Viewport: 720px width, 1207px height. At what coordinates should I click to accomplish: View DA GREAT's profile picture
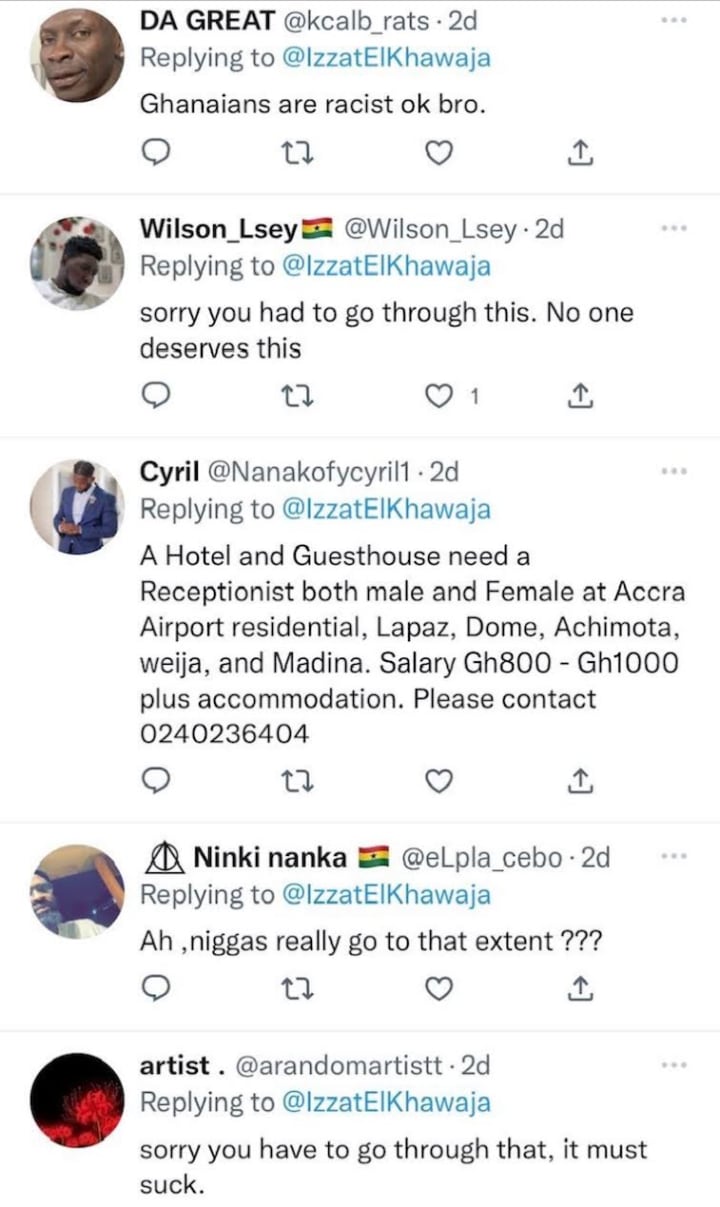pyautogui.click(x=78, y=55)
